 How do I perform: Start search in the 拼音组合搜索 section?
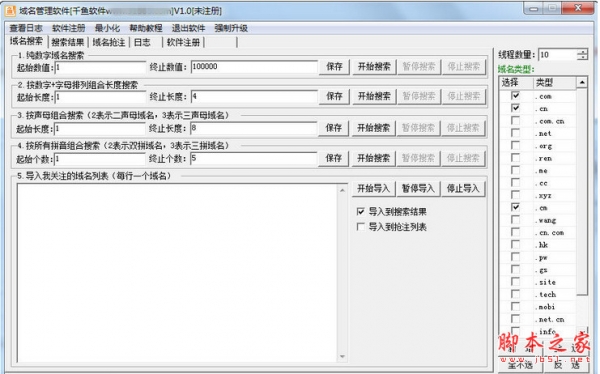373,158
